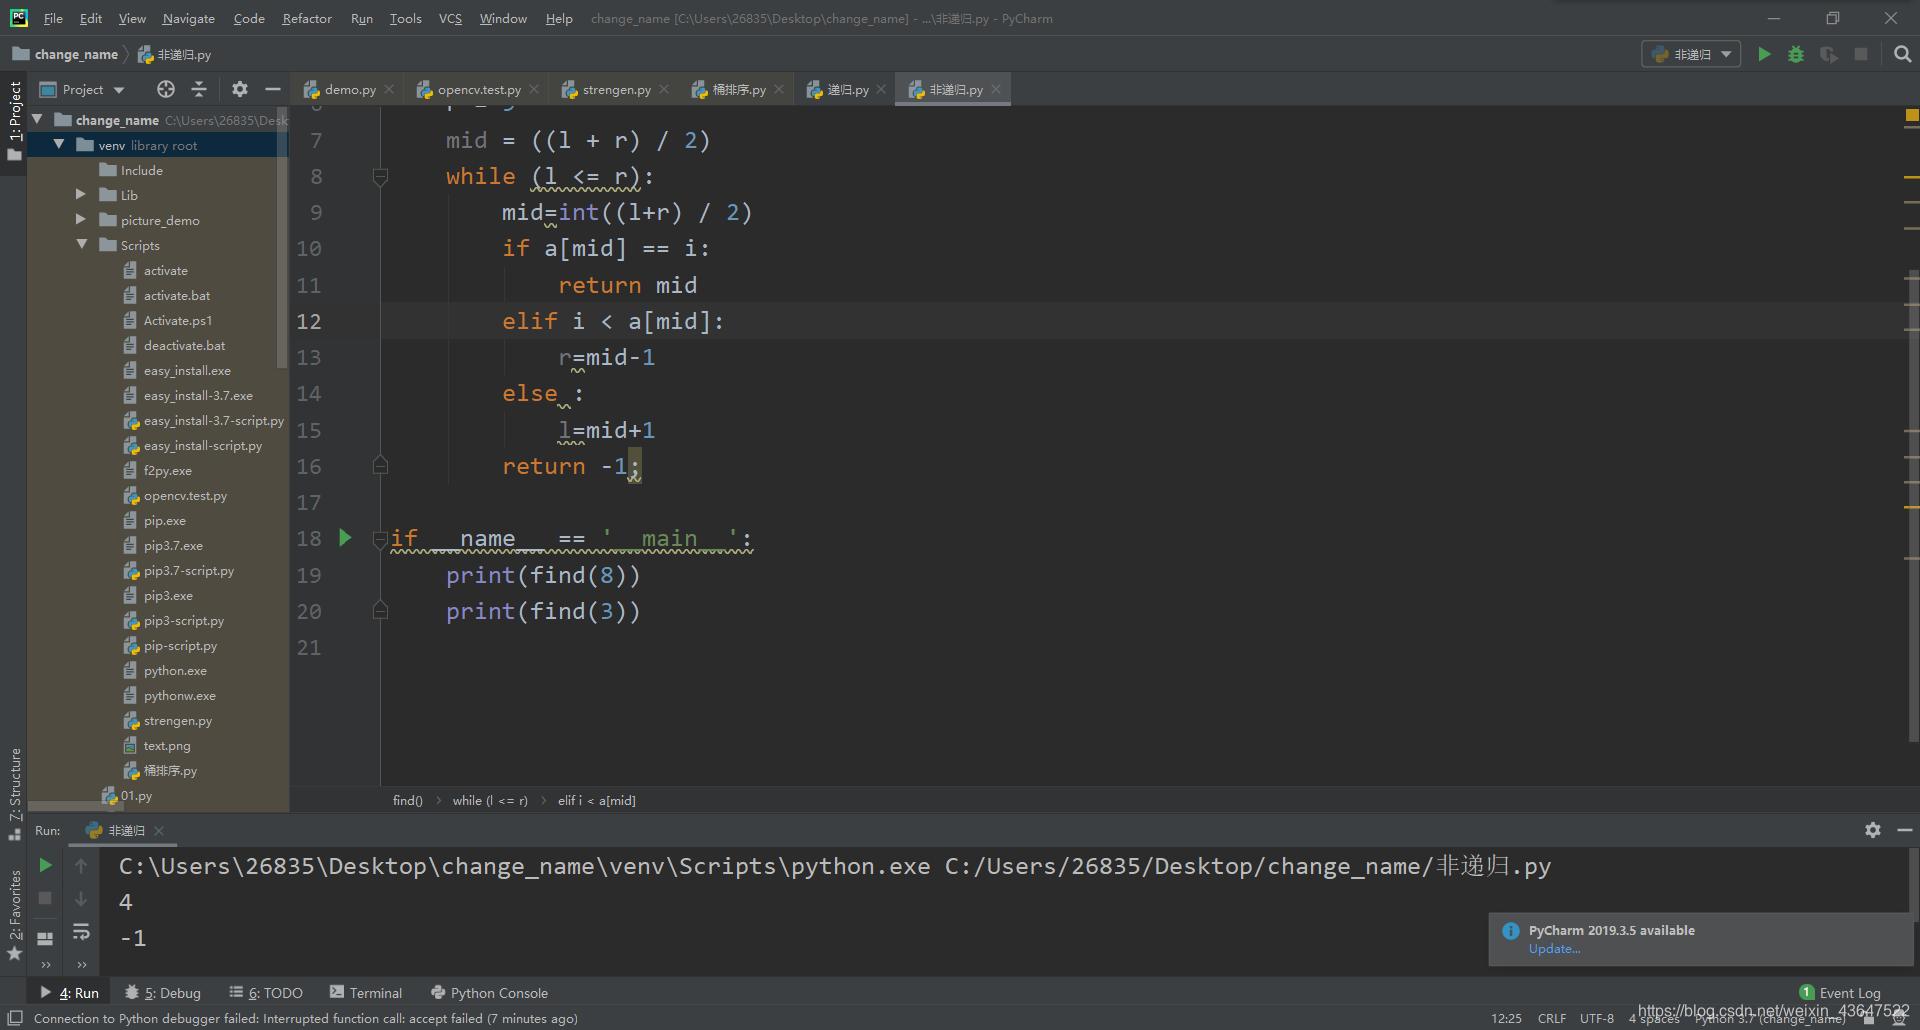Open the Favorites side panel
Image resolution: width=1920 pixels, height=1030 pixels.
(x=15, y=914)
